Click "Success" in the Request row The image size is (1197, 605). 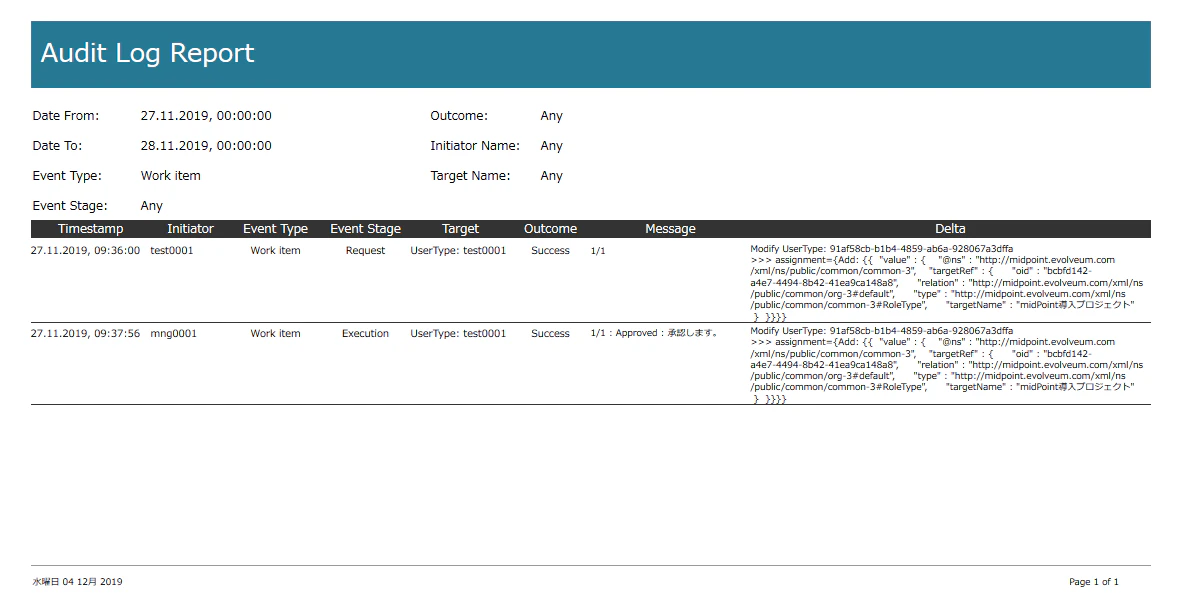[550, 250]
